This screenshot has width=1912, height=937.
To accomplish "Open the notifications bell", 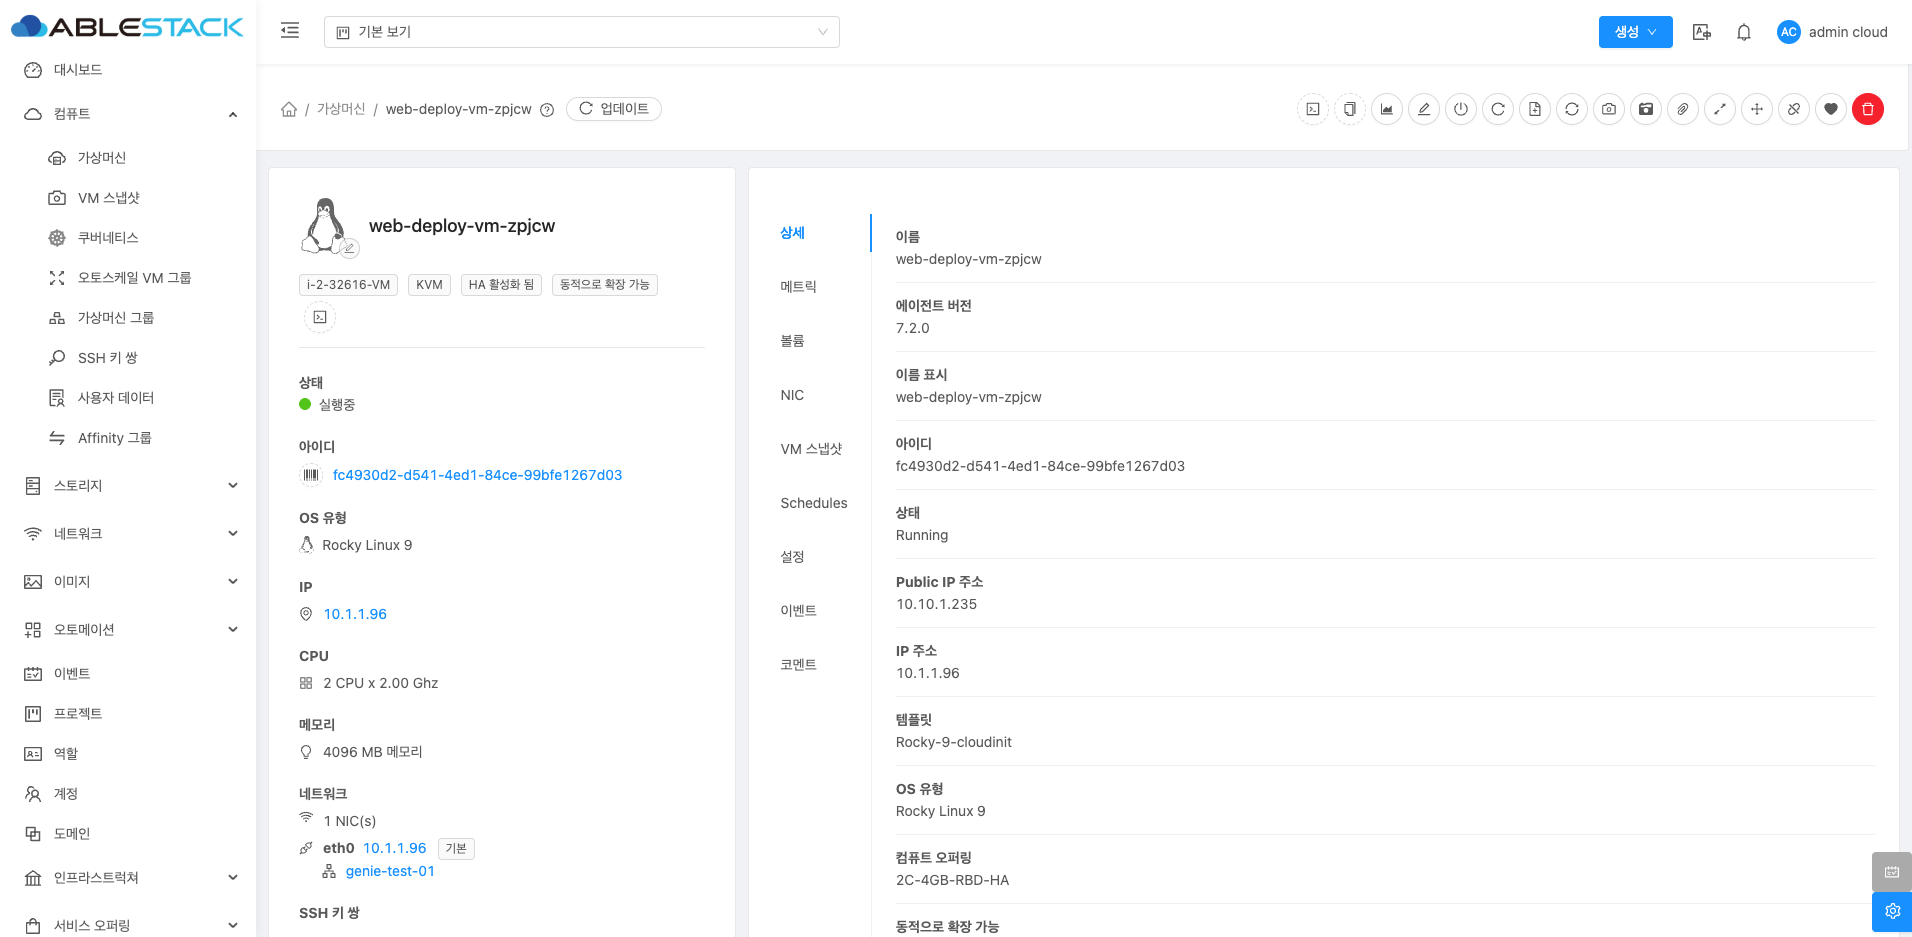I will [1744, 32].
